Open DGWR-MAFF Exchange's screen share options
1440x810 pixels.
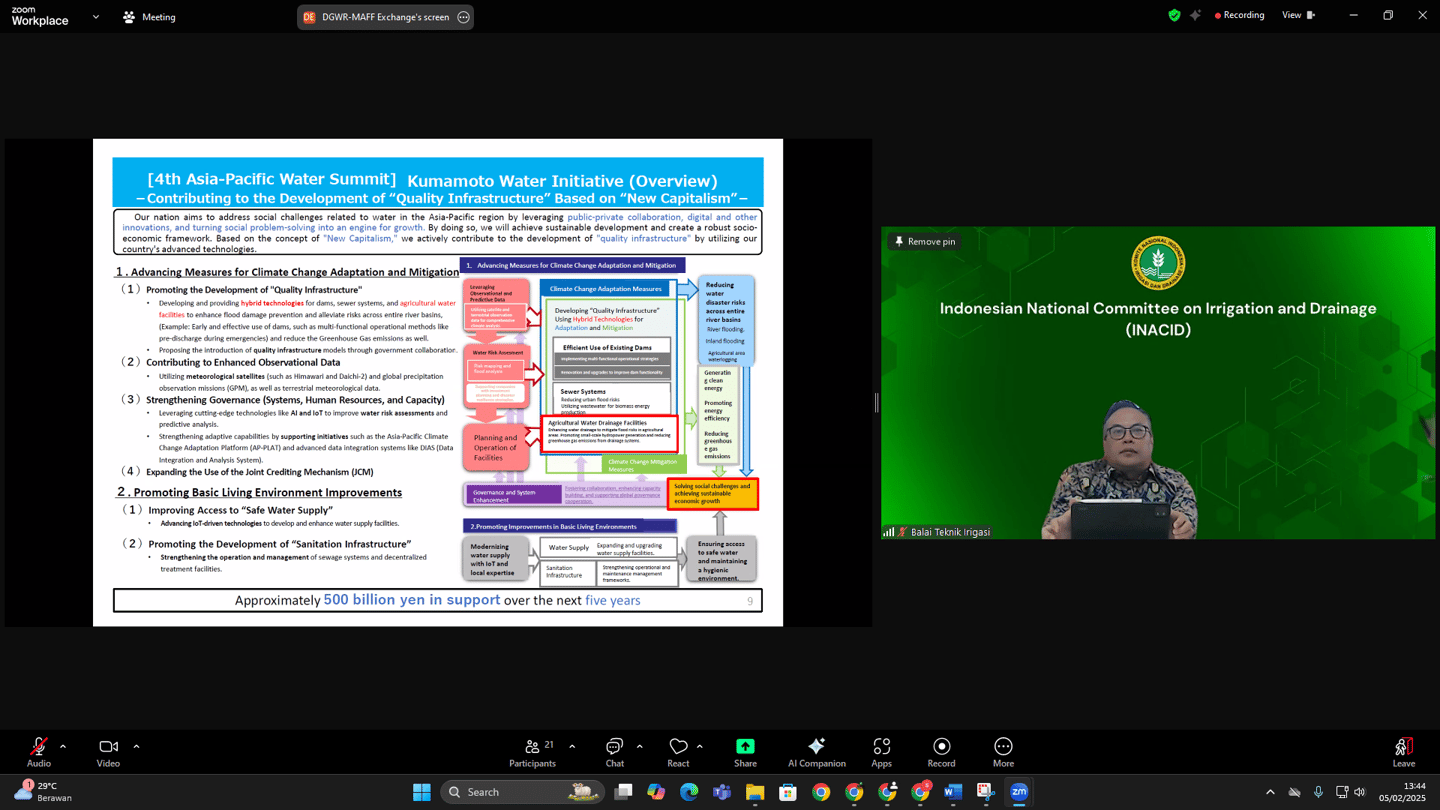(463, 17)
